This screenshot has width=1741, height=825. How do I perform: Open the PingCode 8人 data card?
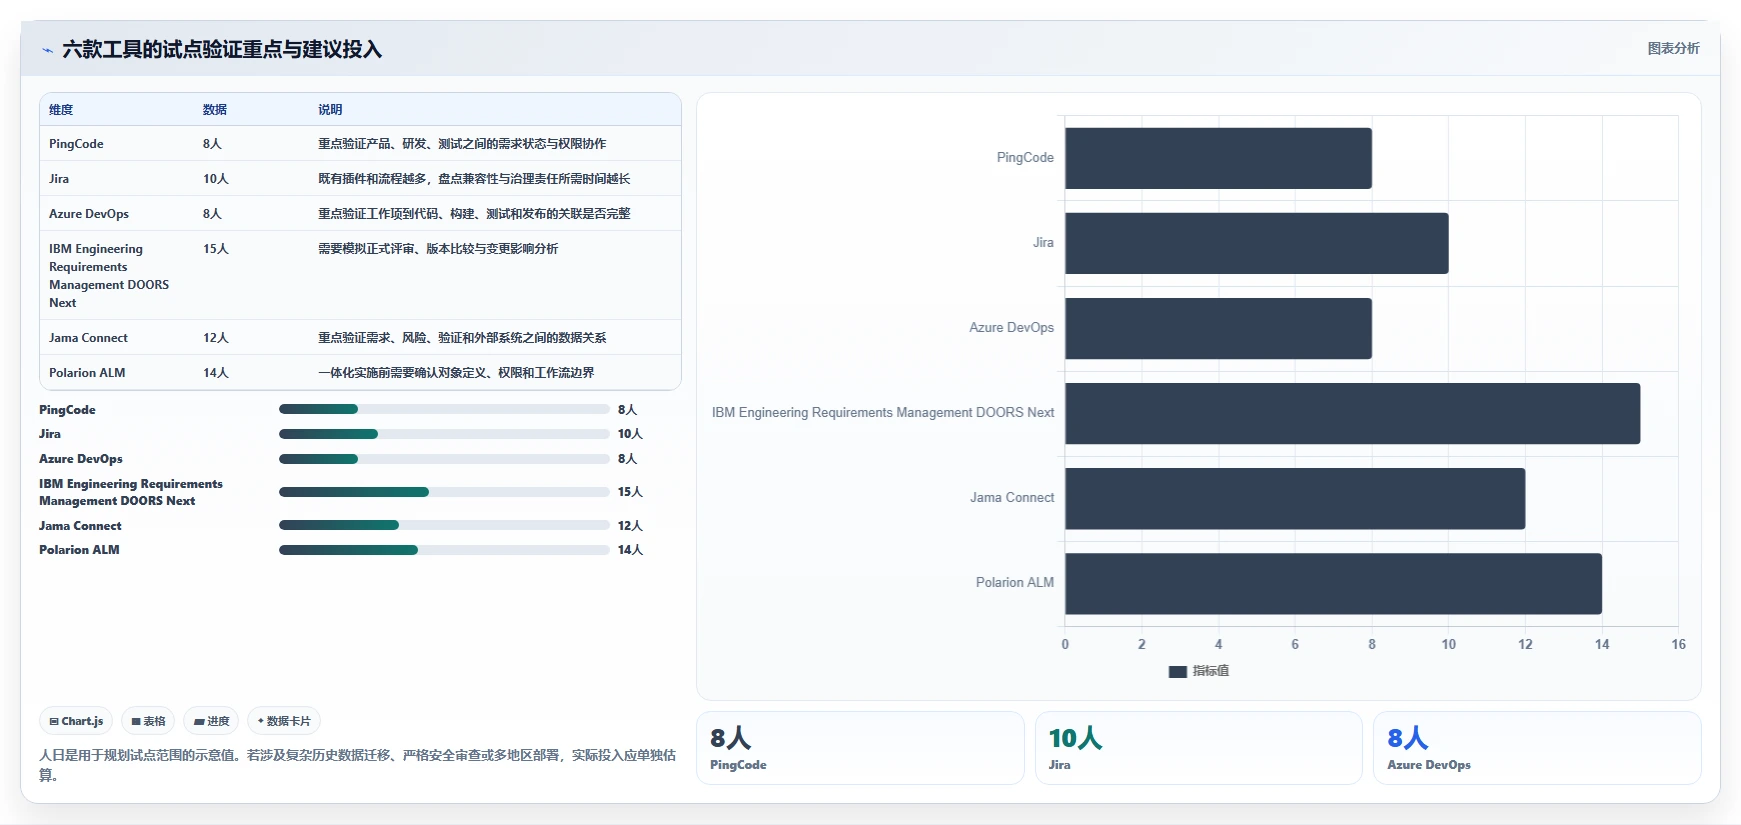coord(860,748)
